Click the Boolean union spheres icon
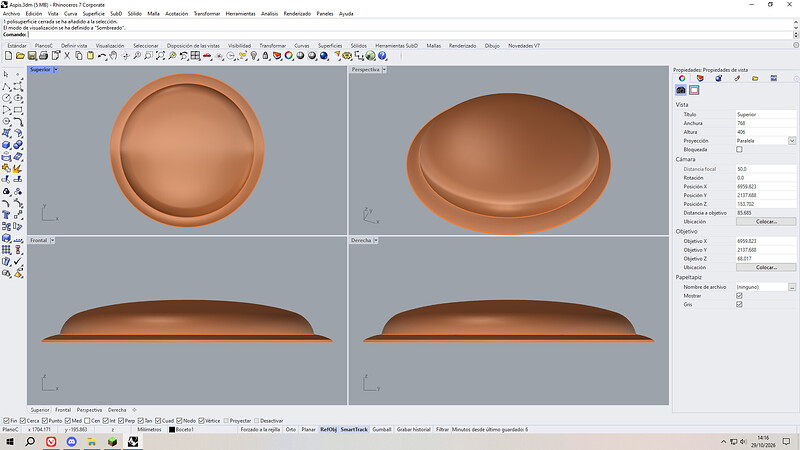Image resolution: width=800 pixels, height=450 pixels. point(18,145)
